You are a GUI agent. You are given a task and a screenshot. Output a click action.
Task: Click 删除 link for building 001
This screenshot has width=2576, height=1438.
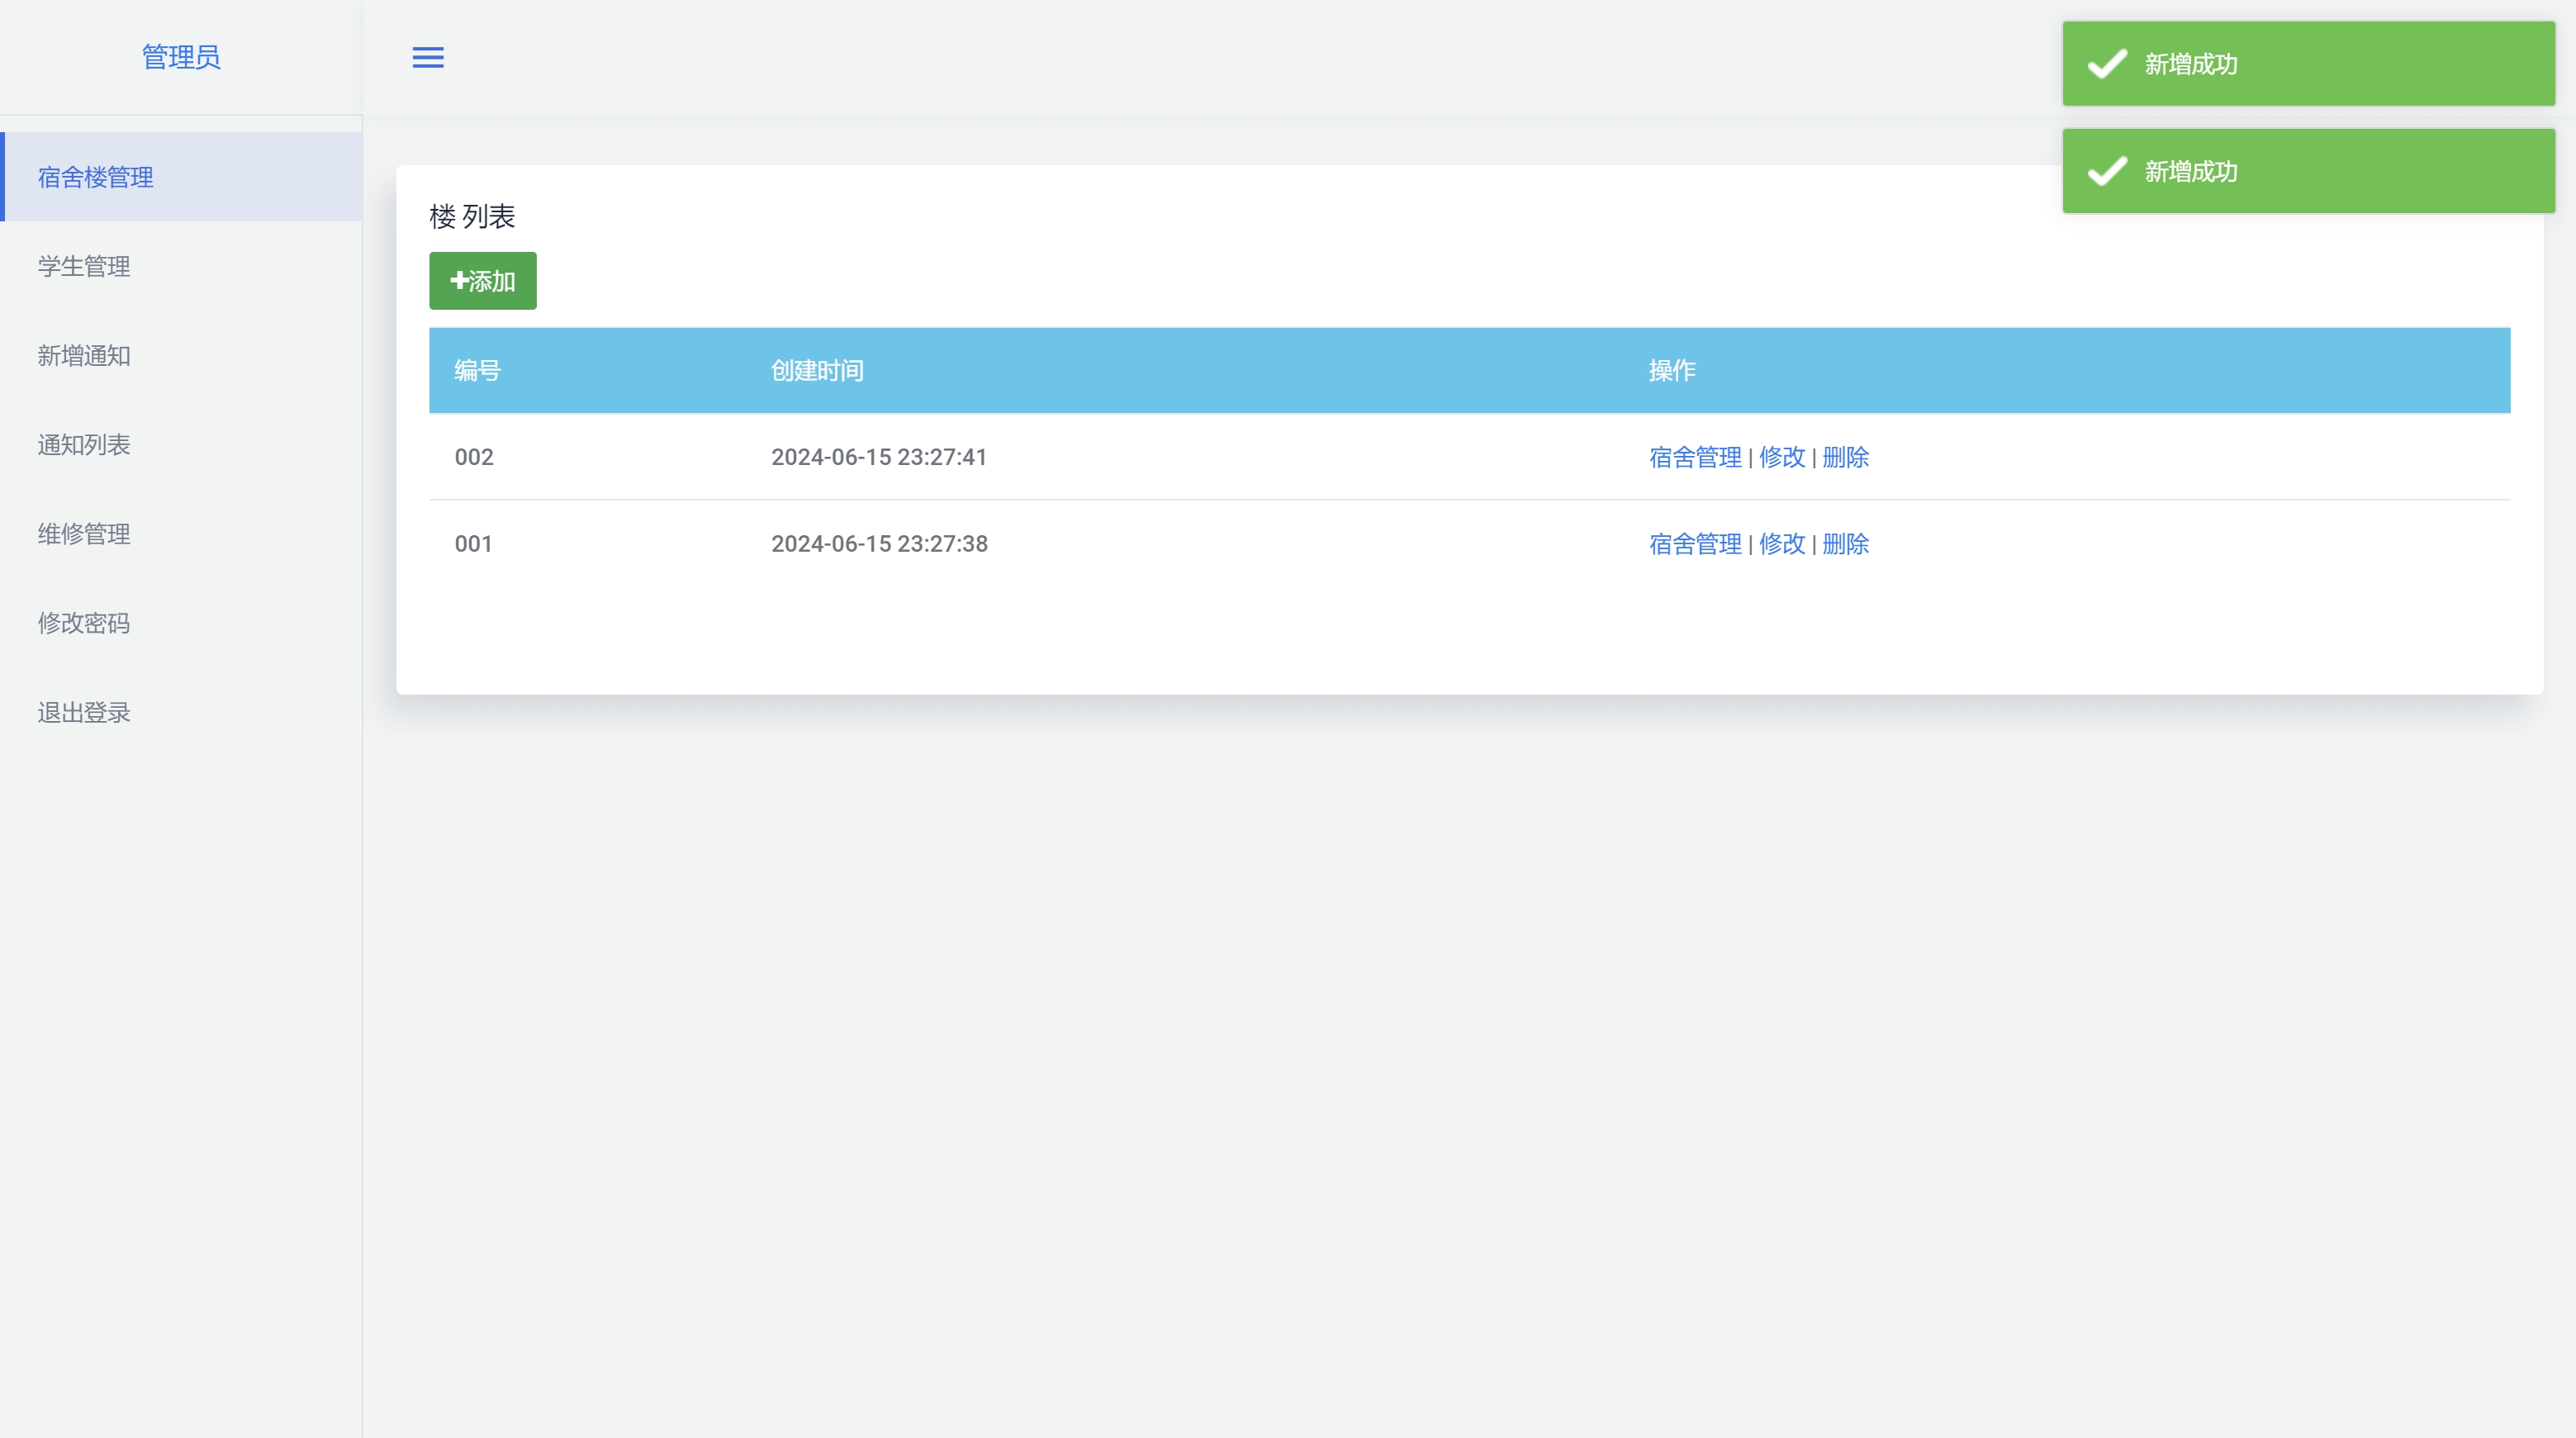click(1845, 544)
